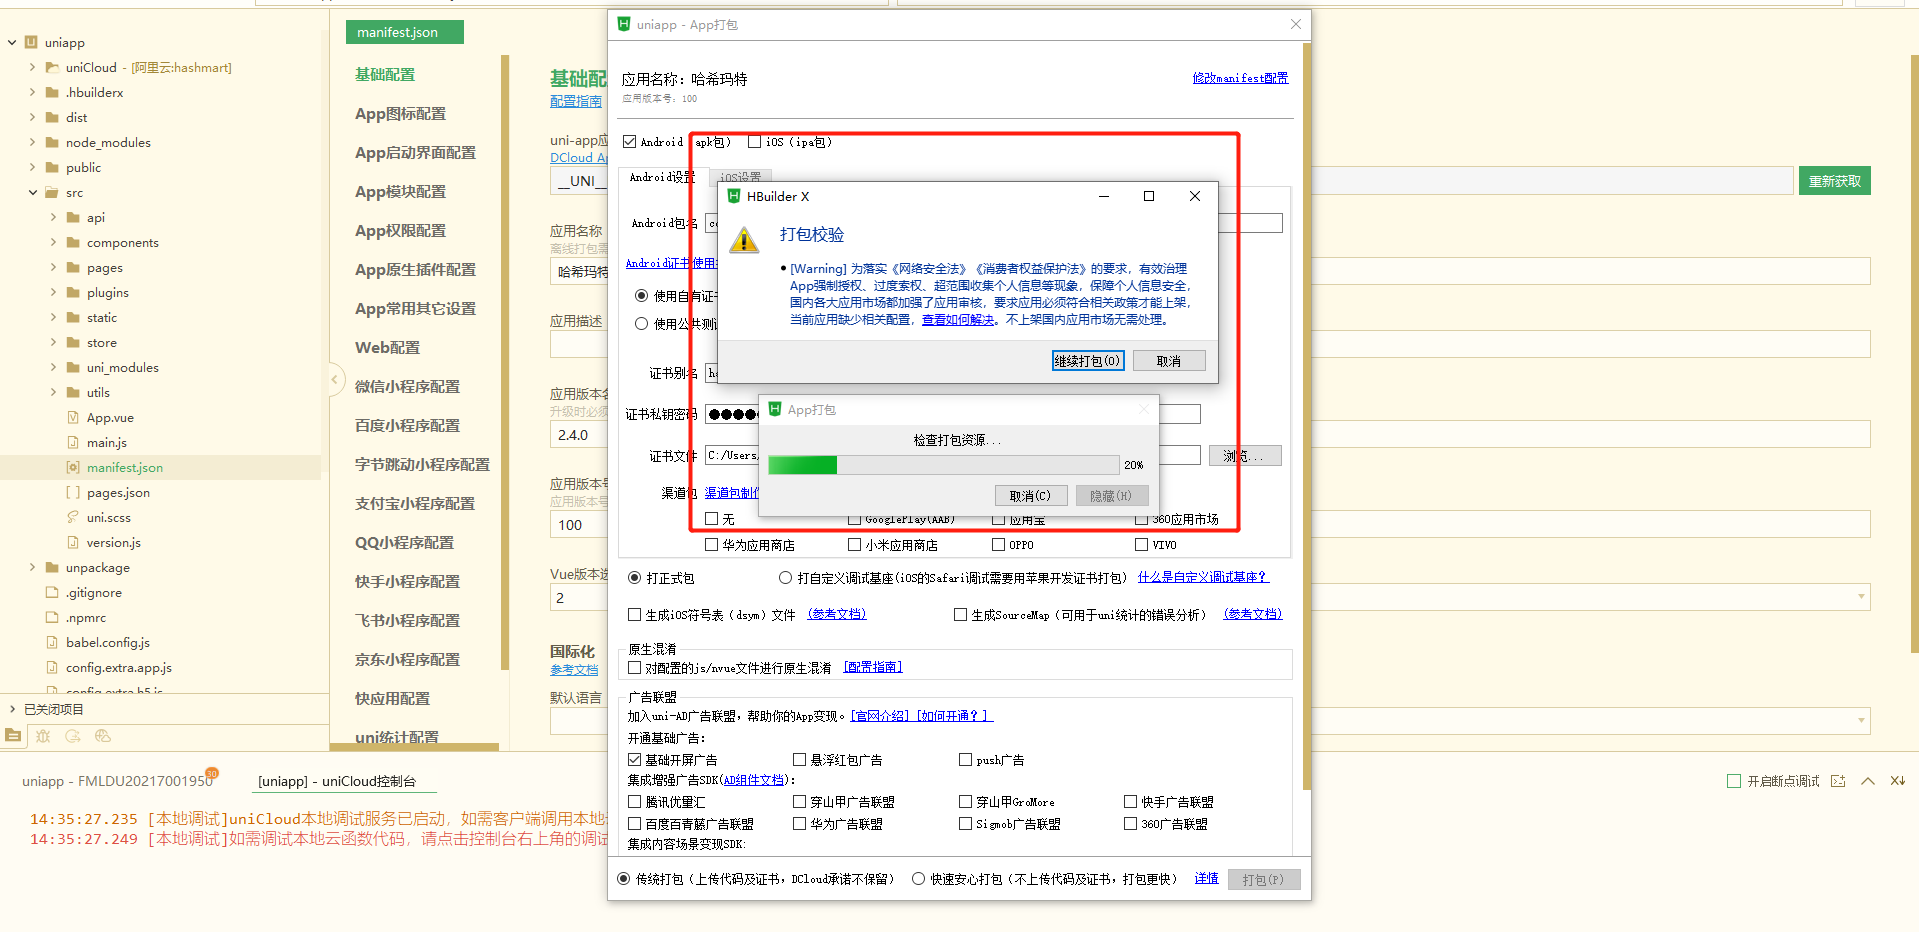Select the 打正式包 radio button
Screen dimensions: 1919x932
pyautogui.click(x=634, y=578)
